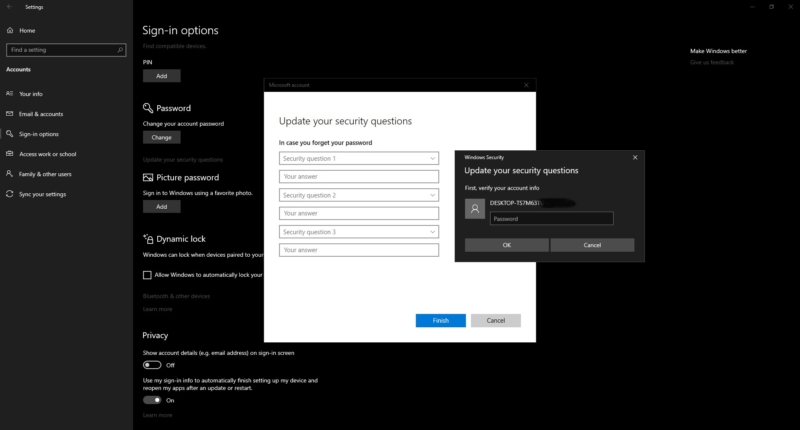Open the Security question 3 dropdown
The image size is (800, 430).
[x=359, y=232]
